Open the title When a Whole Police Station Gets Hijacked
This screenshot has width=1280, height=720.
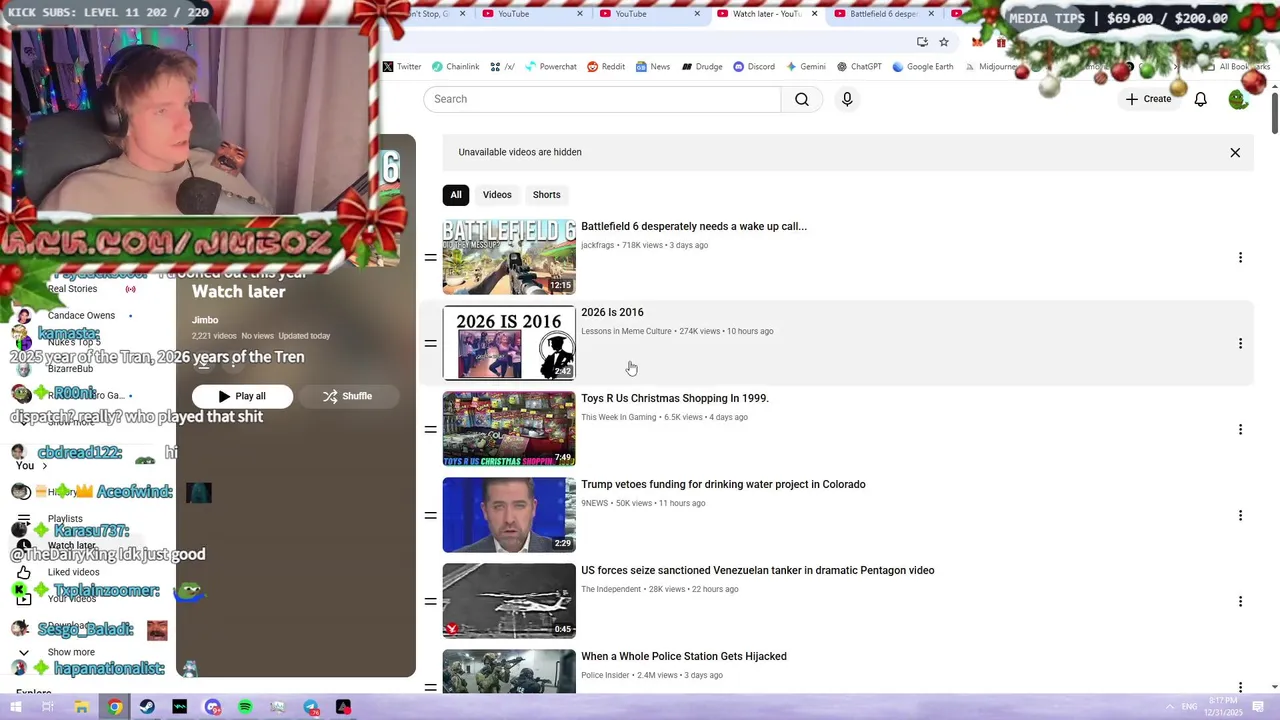[684, 656]
